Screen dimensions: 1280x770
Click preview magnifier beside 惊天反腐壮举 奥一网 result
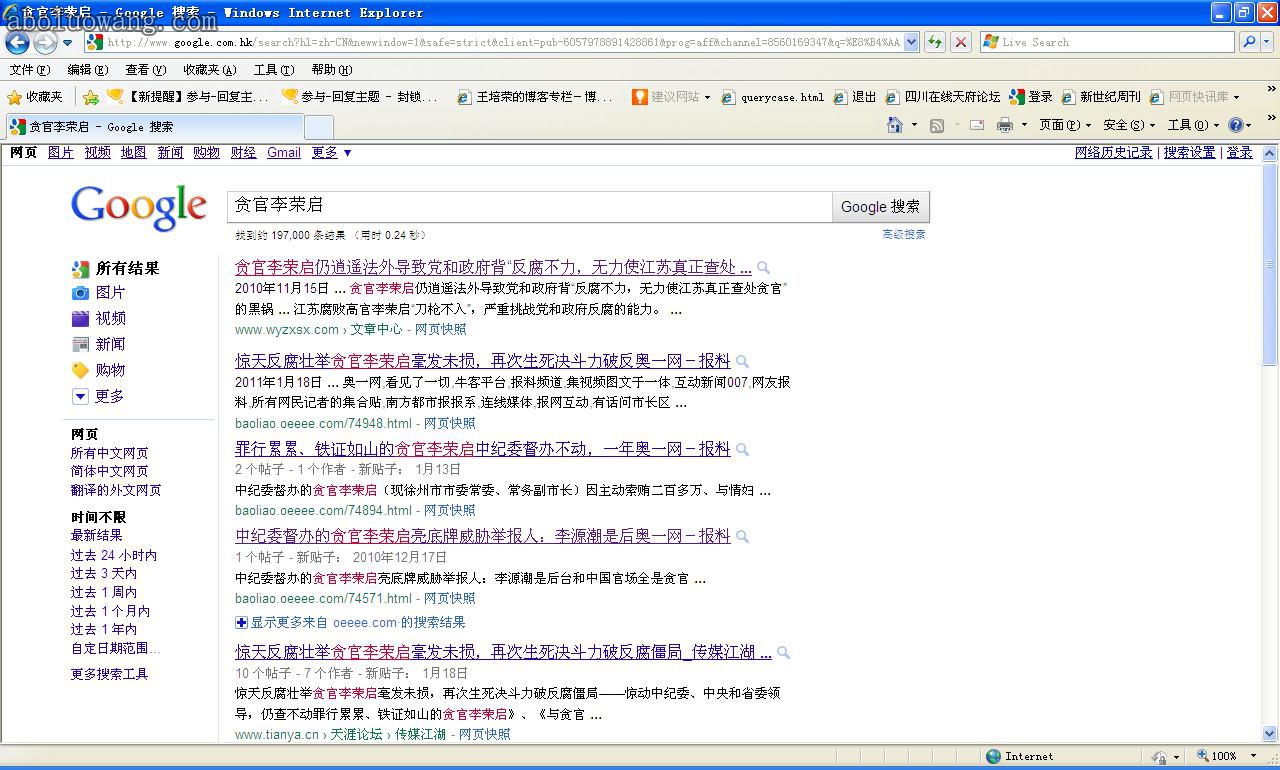click(x=742, y=361)
